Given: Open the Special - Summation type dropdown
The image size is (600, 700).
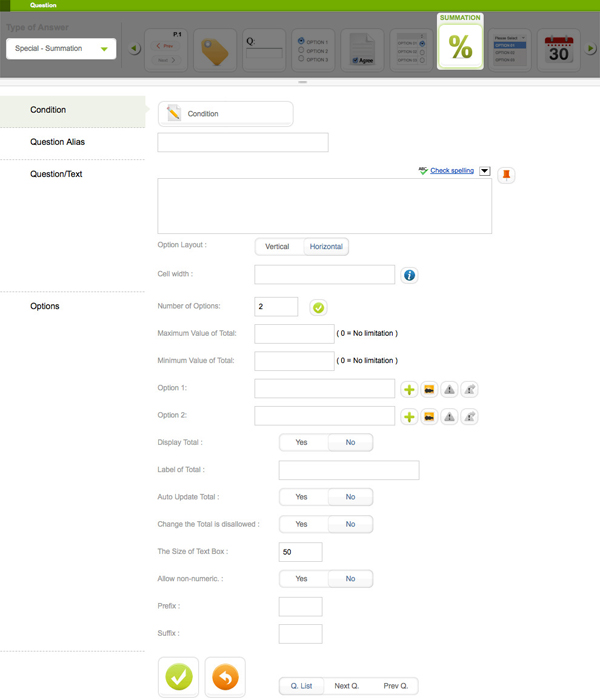Looking at the screenshot, I should pyautogui.click(x=61, y=48).
